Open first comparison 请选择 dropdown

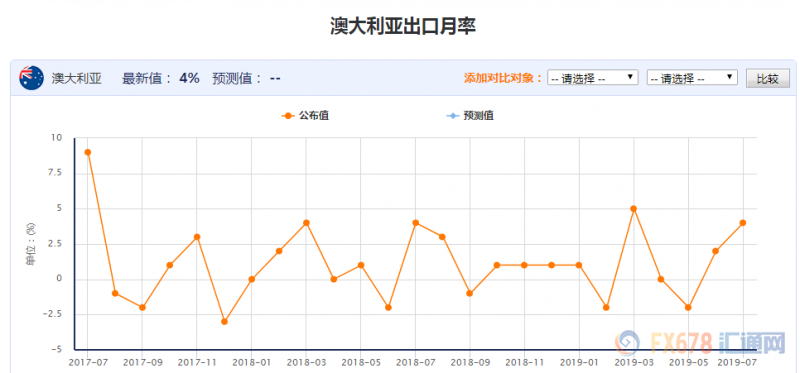click(x=593, y=78)
